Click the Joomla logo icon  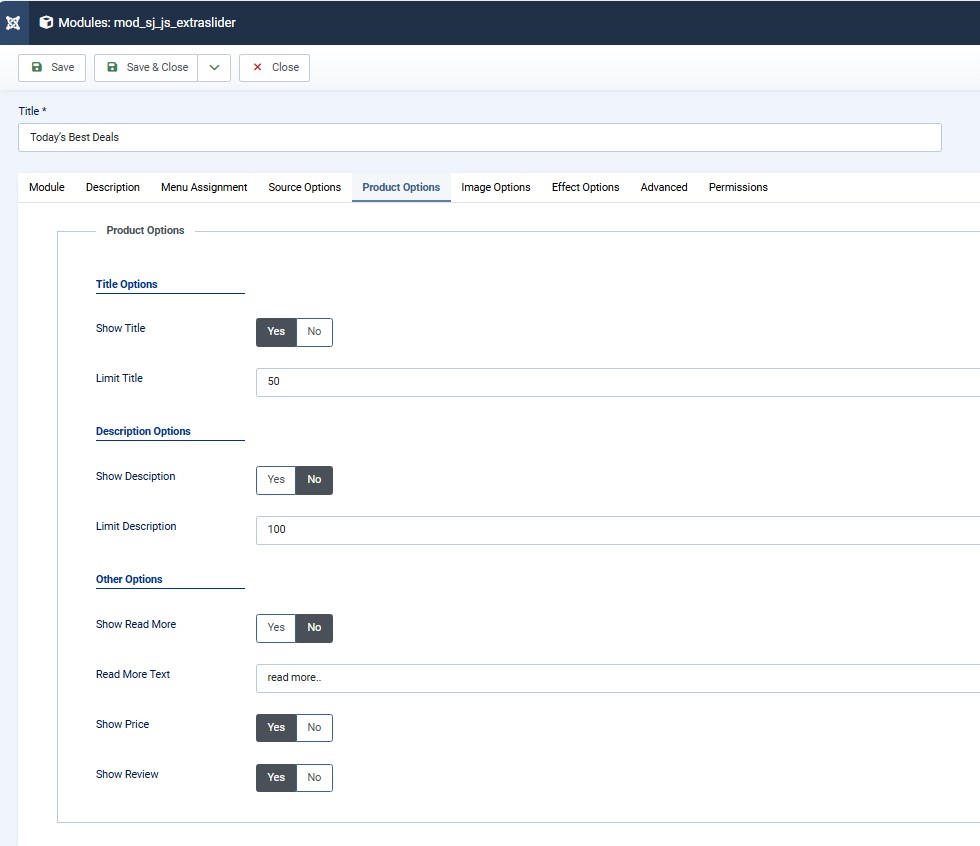13,22
